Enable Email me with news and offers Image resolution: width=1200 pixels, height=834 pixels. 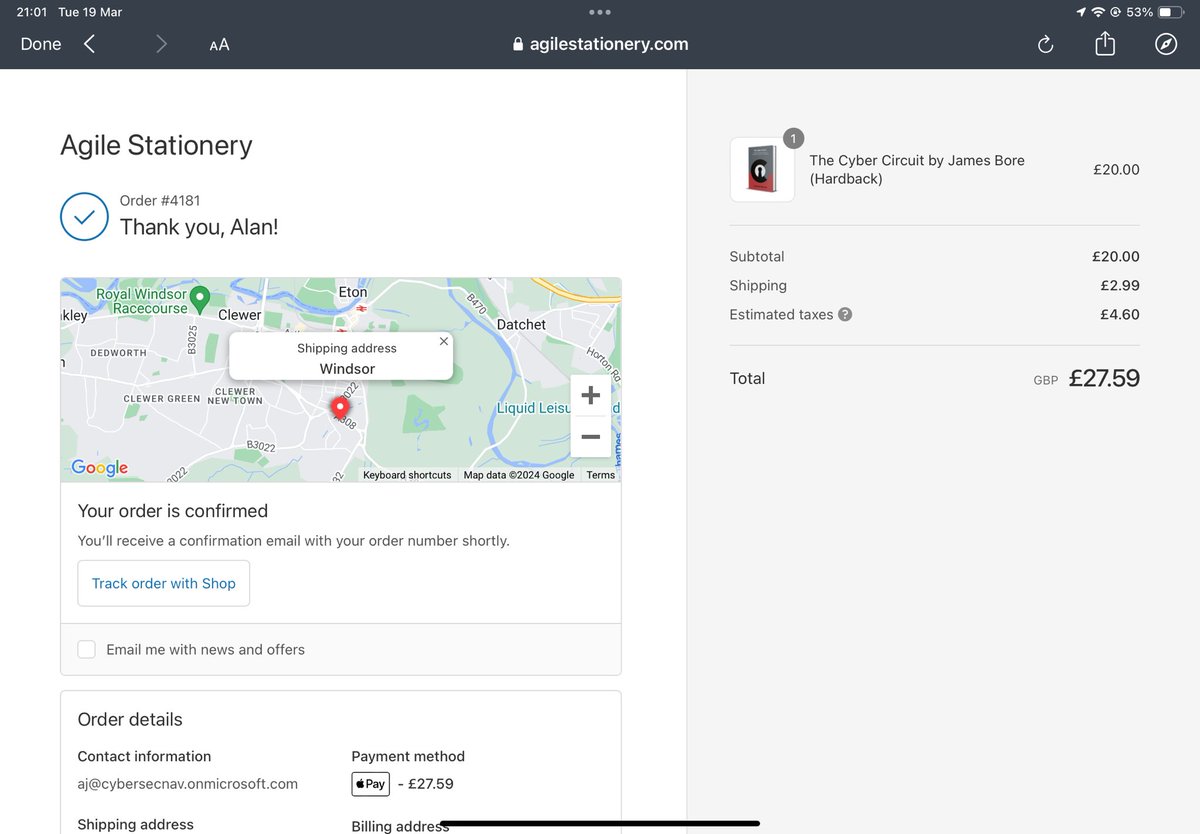coord(87,649)
